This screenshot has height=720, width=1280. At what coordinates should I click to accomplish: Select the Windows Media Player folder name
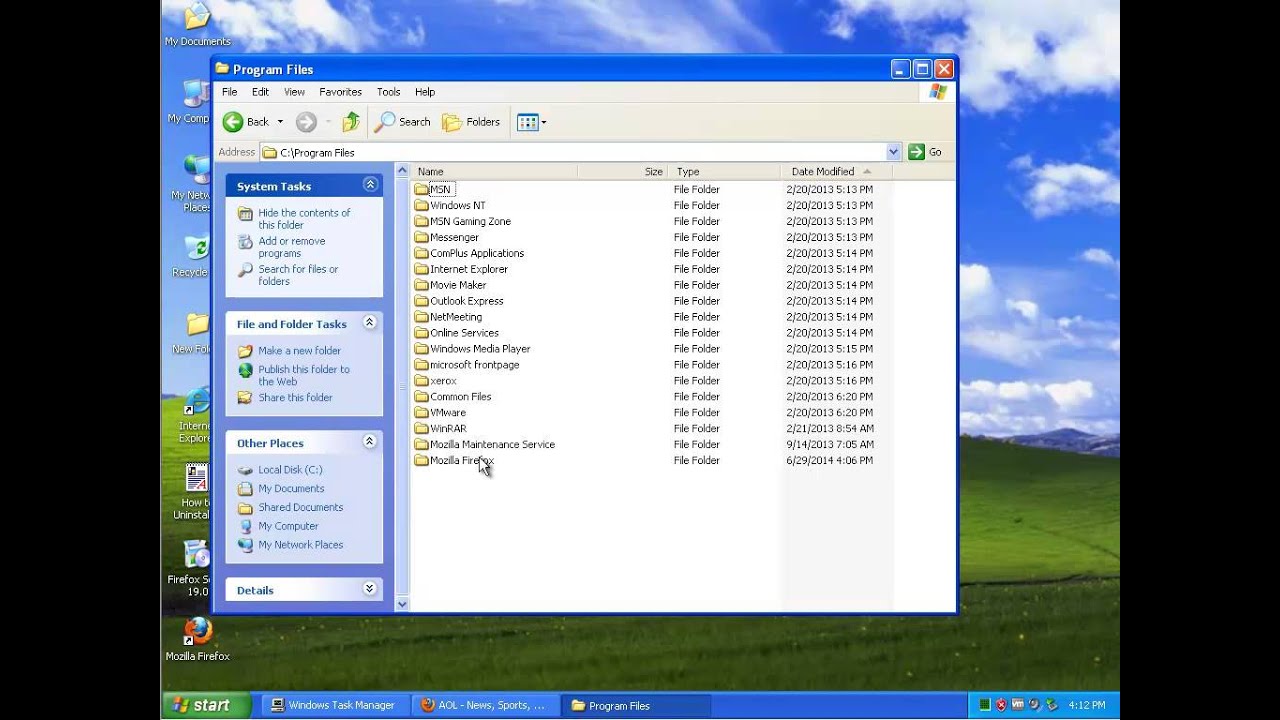[480, 349]
